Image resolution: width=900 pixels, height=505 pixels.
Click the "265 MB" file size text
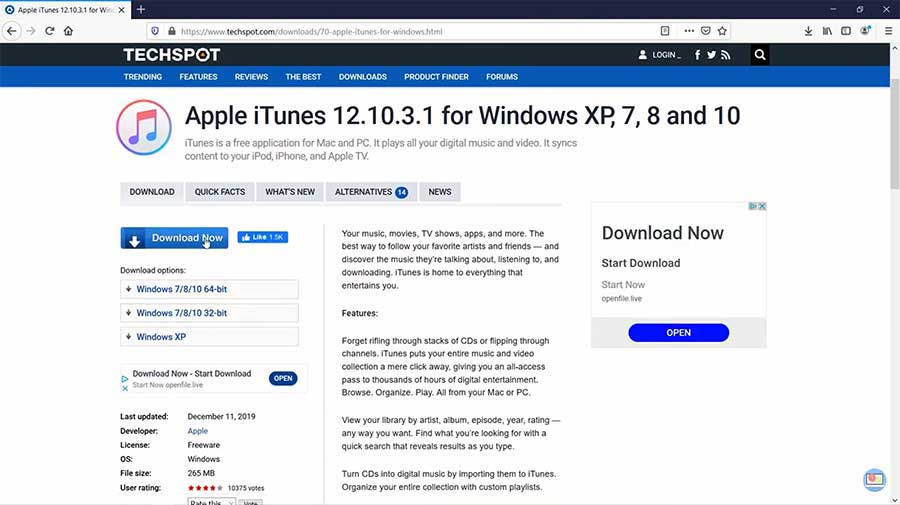click(201, 473)
